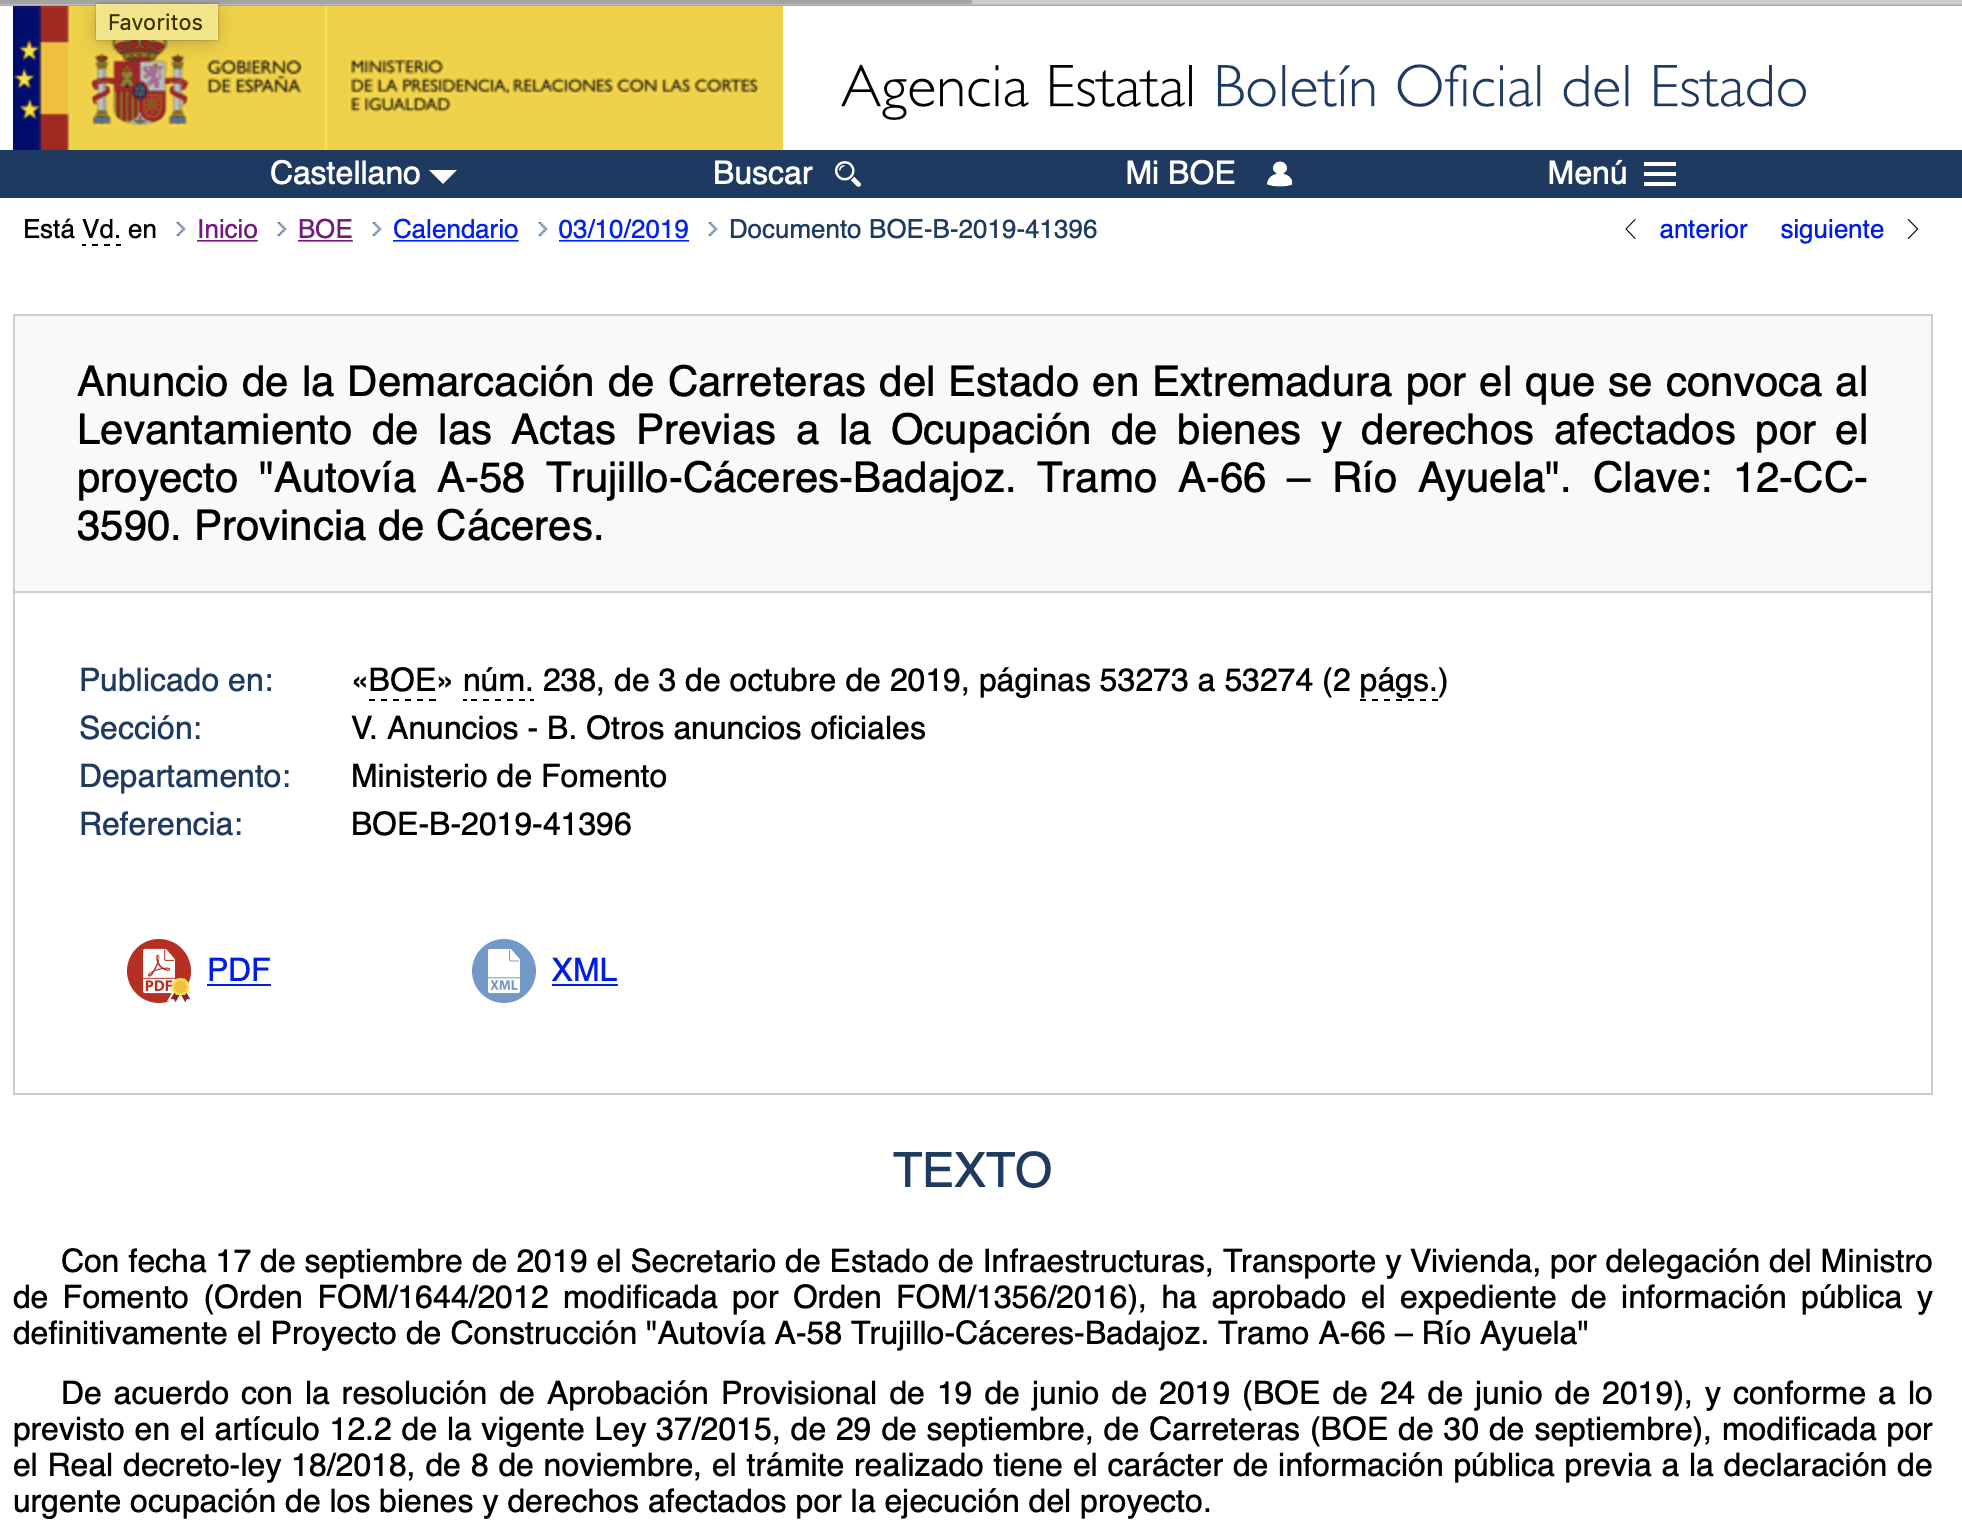Open Mi BOE menu item
The image size is (1962, 1530).
click(x=1209, y=174)
